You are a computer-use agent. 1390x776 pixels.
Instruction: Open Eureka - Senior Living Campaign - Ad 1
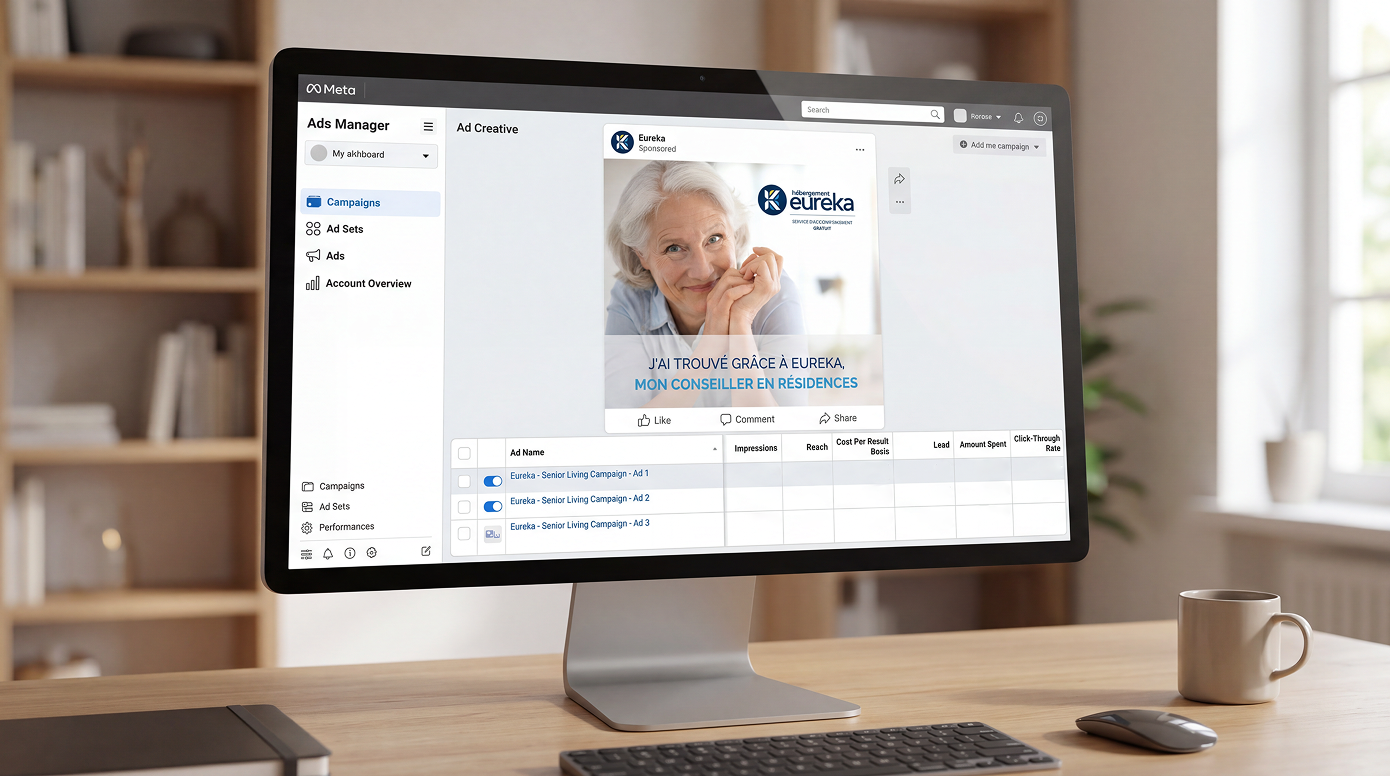point(580,475)
